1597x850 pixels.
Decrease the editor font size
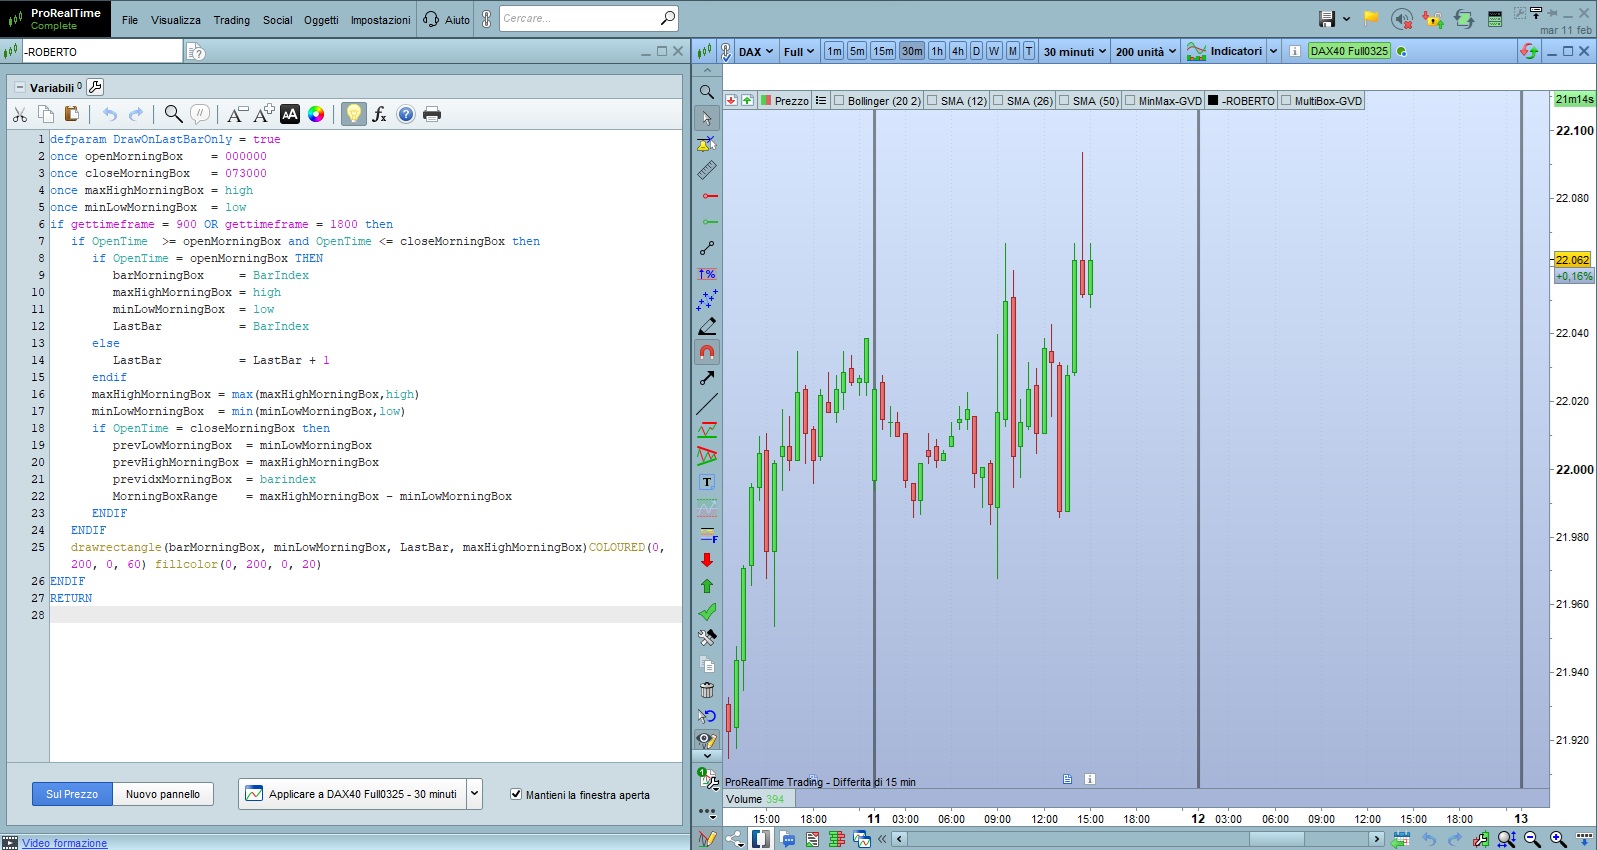point(236,114)
